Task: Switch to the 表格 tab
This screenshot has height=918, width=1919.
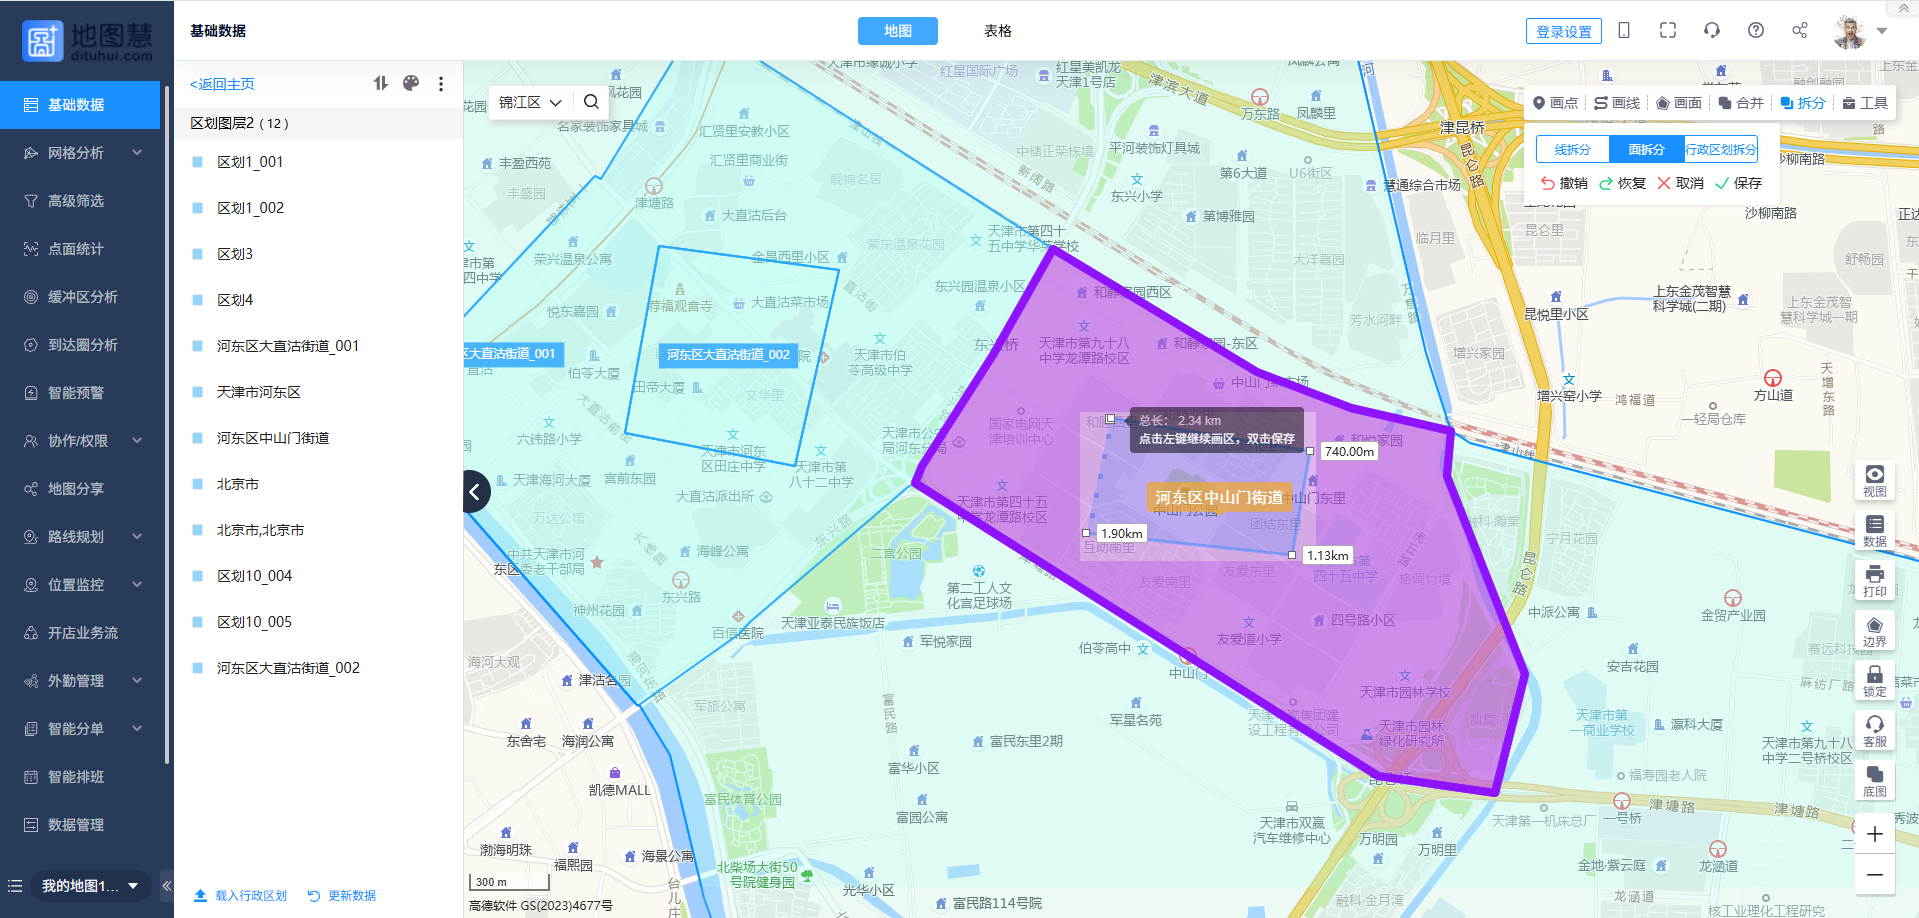Action: point(997,31)
